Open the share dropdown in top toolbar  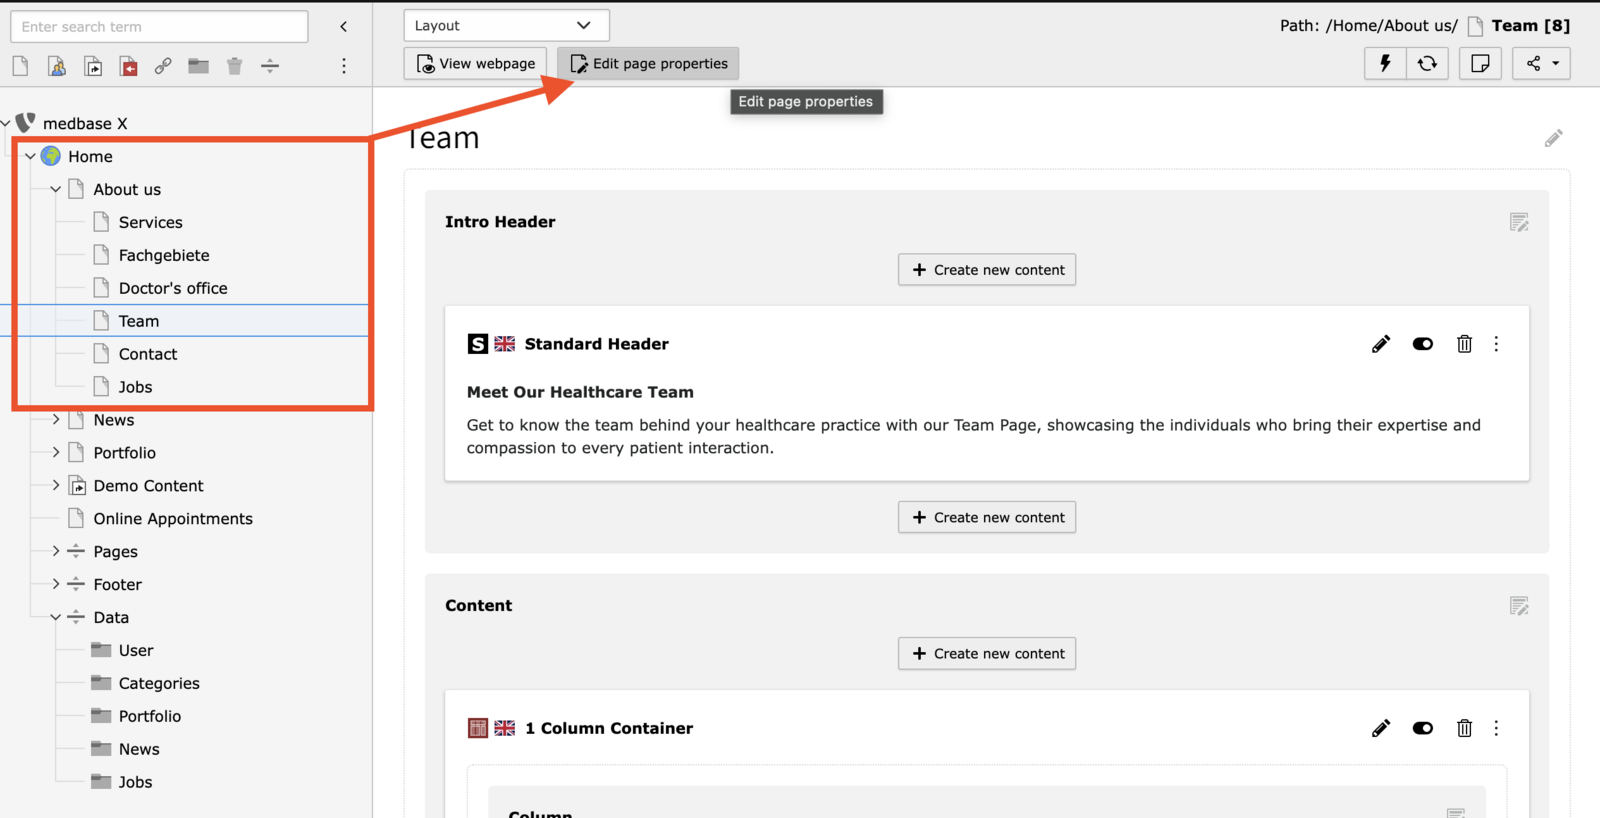click(x=1541, y=63)
